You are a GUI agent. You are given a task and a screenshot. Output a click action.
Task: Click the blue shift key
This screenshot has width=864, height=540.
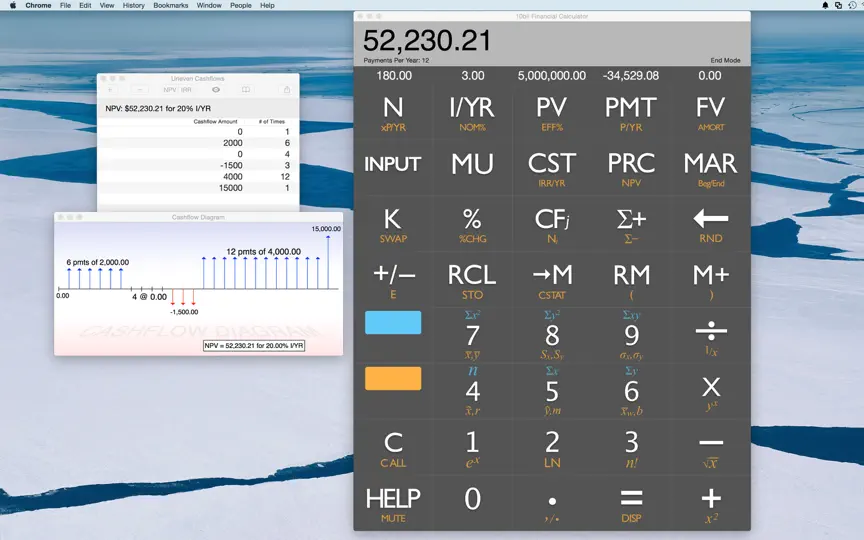coord(393,322)
